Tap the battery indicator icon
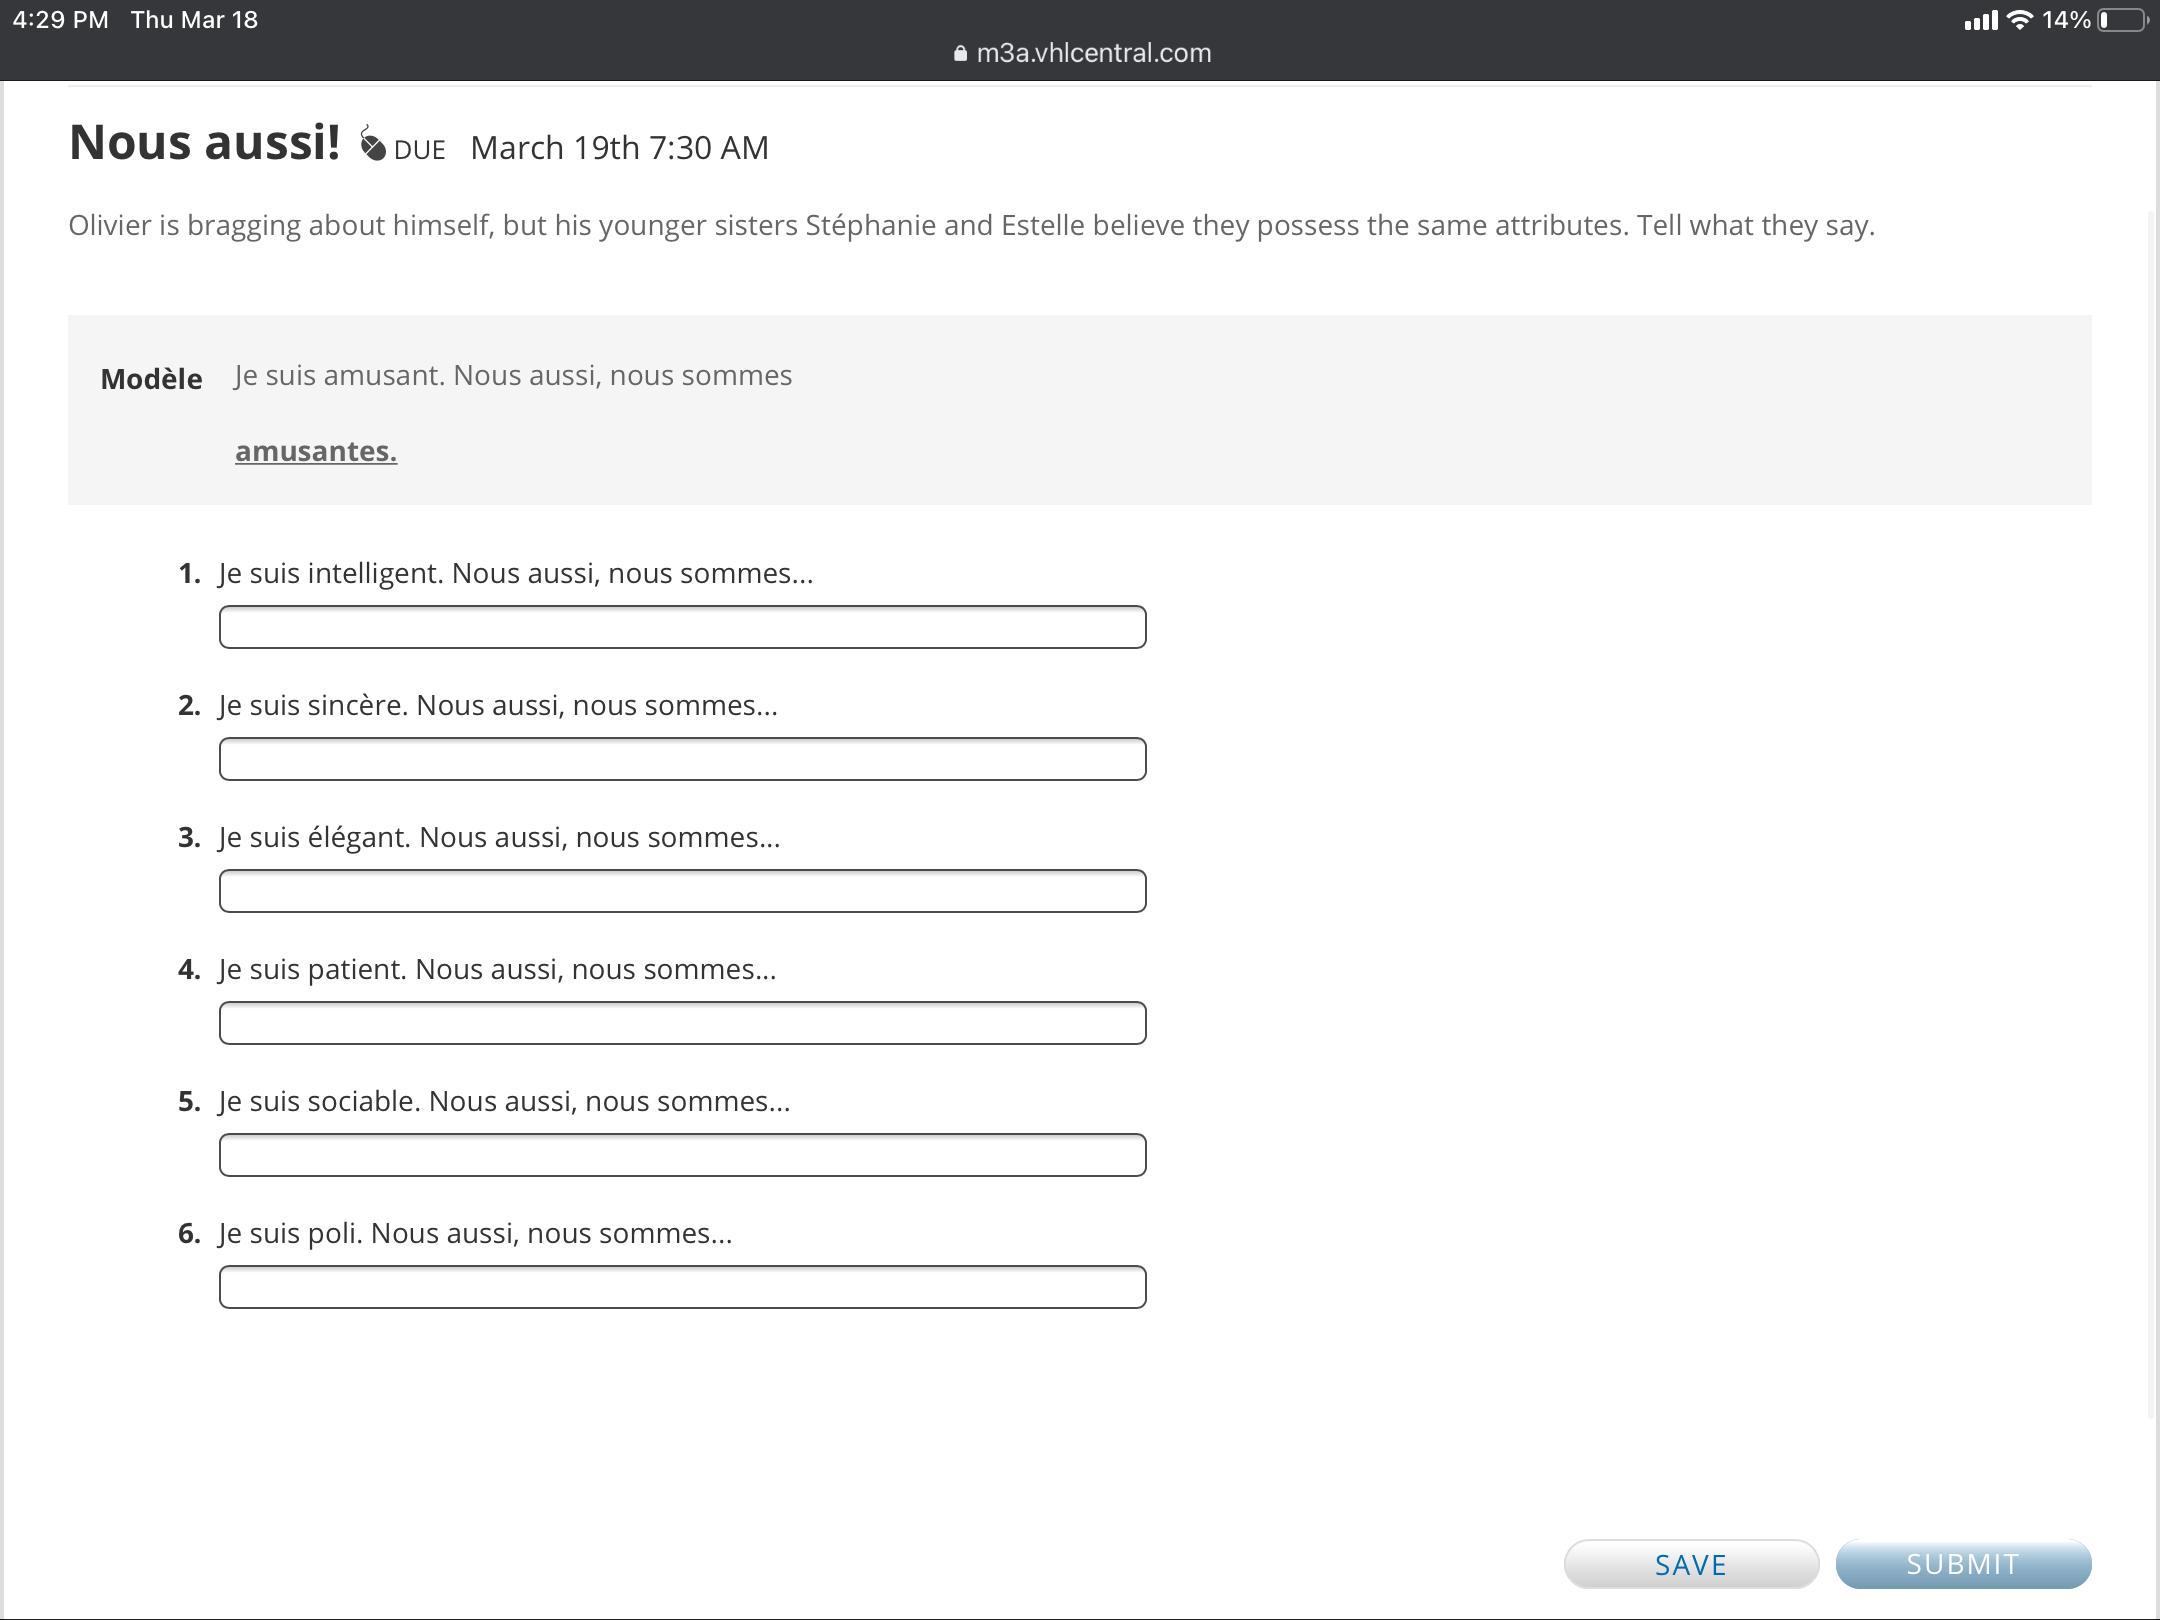This screenshot has width=2160, height=1620. coord(2123,20)
